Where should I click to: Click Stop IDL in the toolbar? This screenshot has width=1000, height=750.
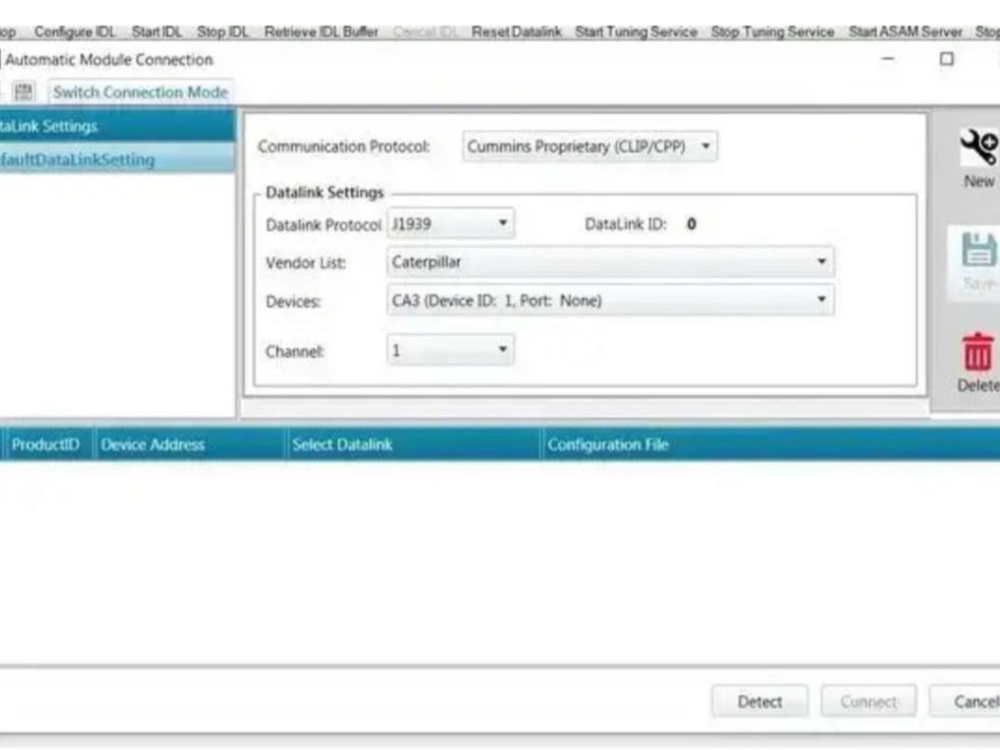(223, 32)
